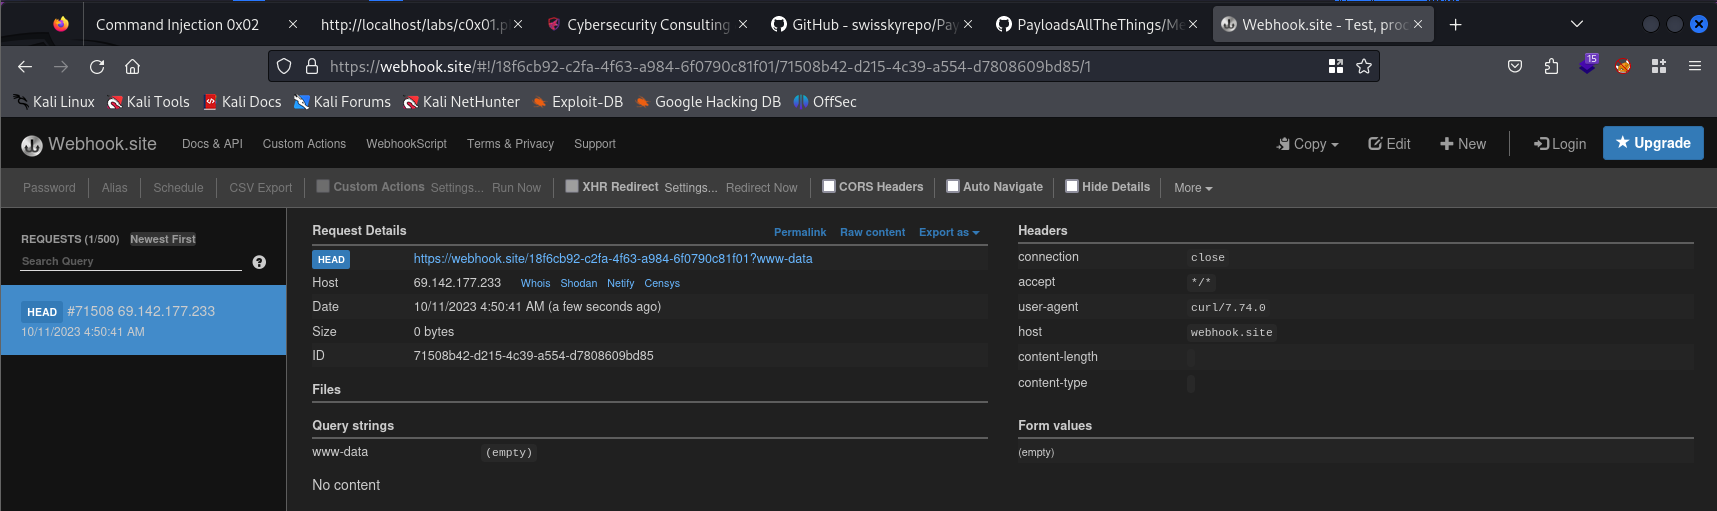1717x511 pixels.
Task: Open the Schedule setting
Action: click(178, 188)
